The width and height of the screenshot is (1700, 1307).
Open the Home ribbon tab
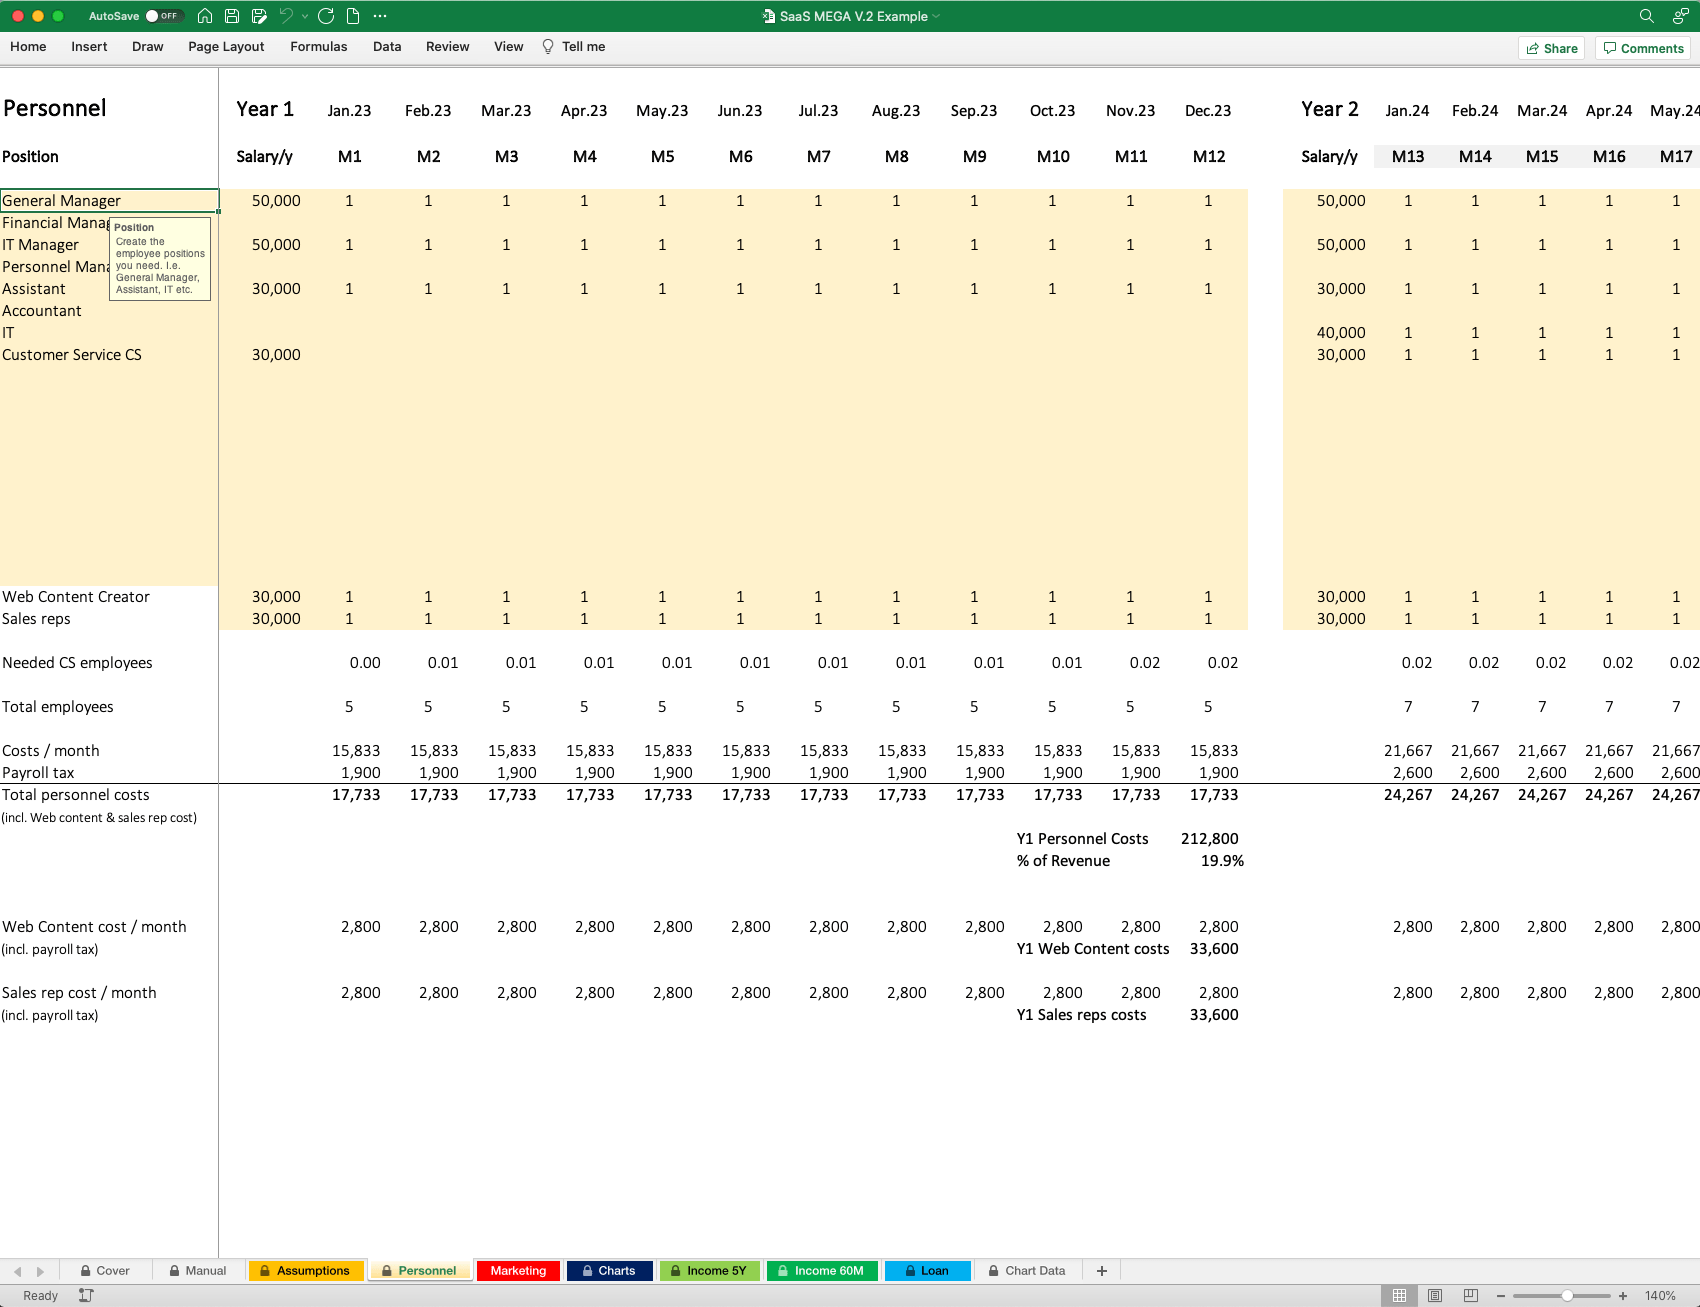click(28, 47)
